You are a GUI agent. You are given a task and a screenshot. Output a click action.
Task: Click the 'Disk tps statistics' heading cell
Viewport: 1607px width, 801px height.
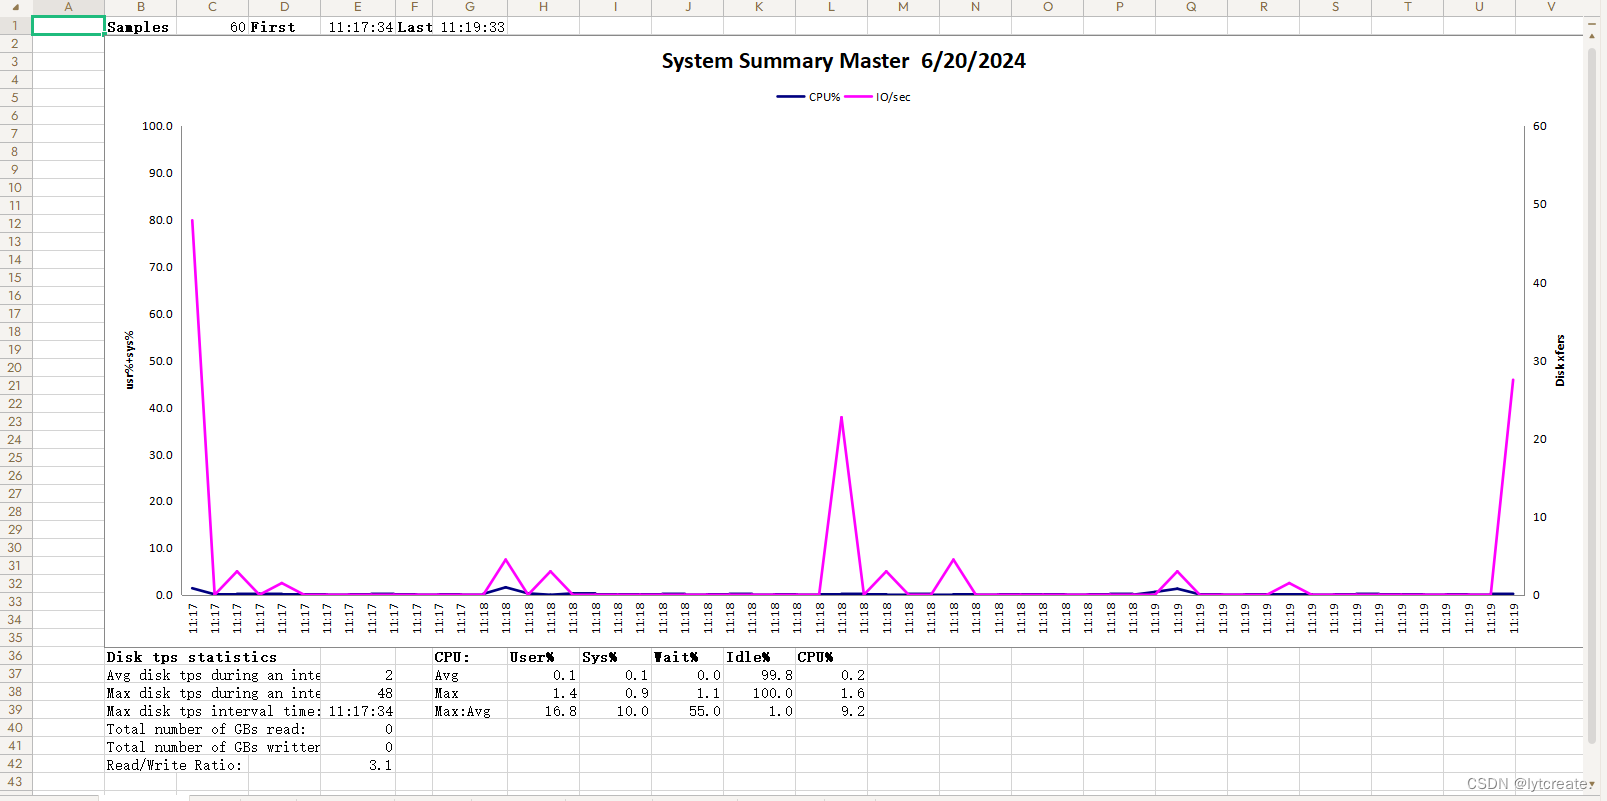tap(192, 657)
